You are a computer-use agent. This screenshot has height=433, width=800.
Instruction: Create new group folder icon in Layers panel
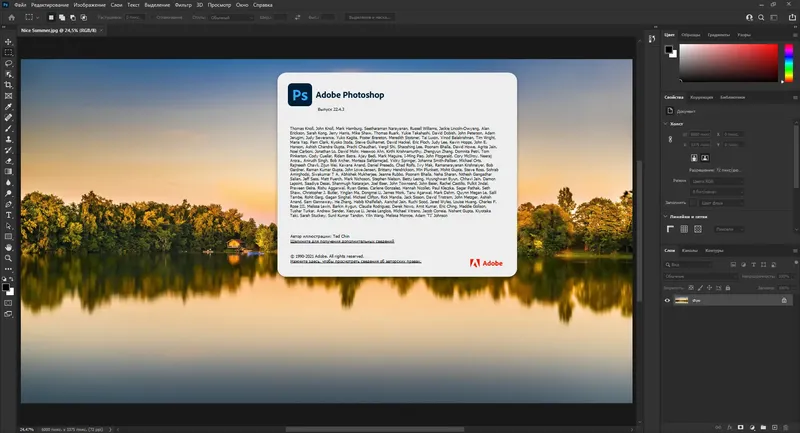click(x=763, y=427)
